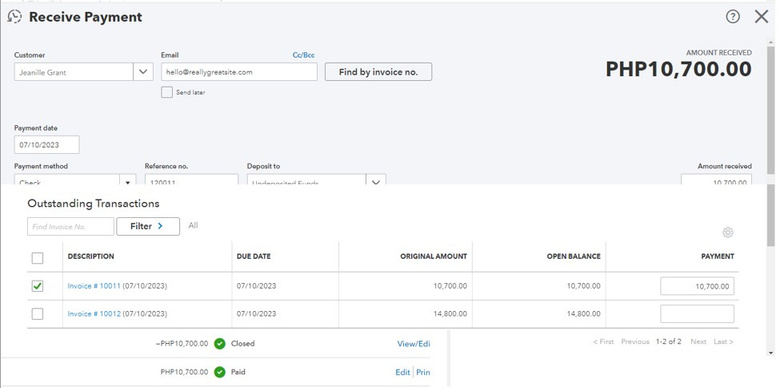Toggle the select-all header checkbox

coord(38,258)
